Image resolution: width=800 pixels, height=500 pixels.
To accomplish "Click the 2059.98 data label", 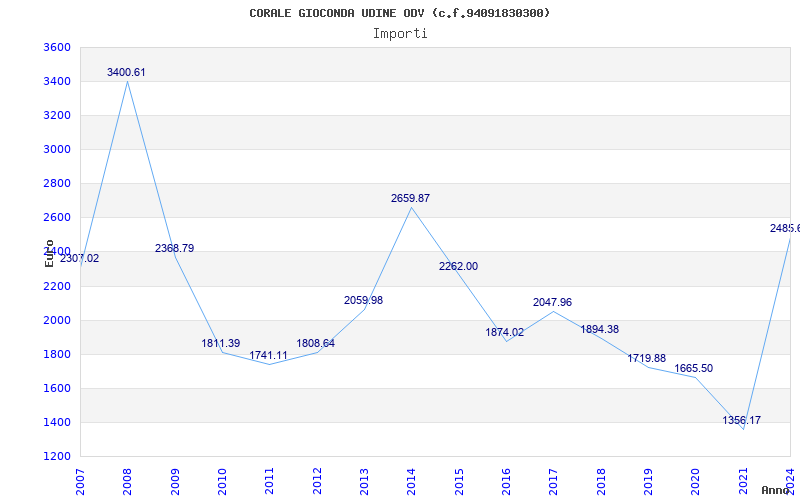I will point(363,301).
